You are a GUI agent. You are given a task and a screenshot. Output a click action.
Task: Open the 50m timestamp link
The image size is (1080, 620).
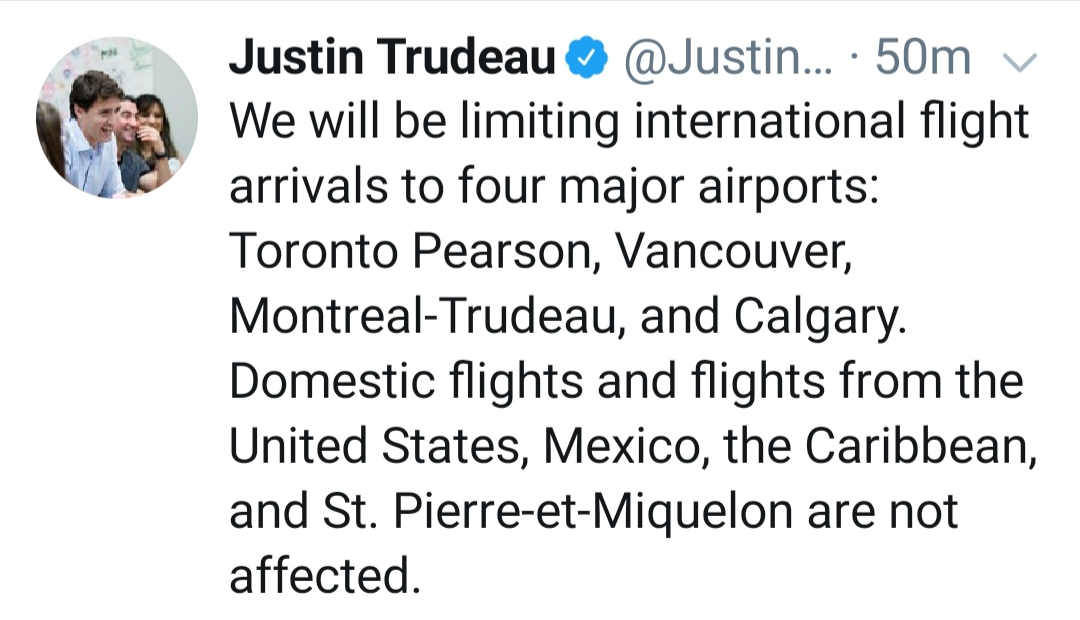[923, 57]
